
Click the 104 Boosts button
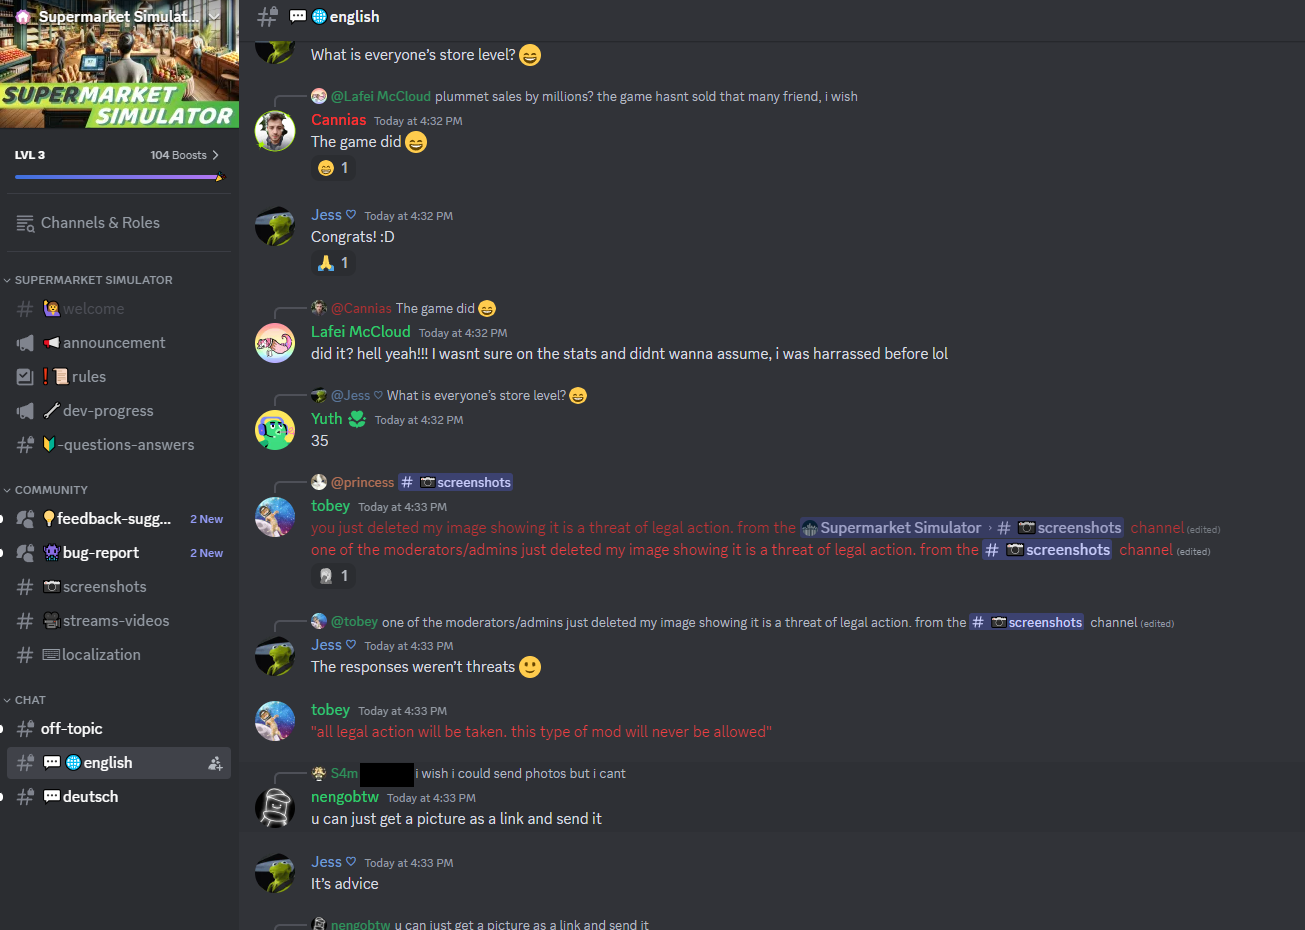[185, 155]
